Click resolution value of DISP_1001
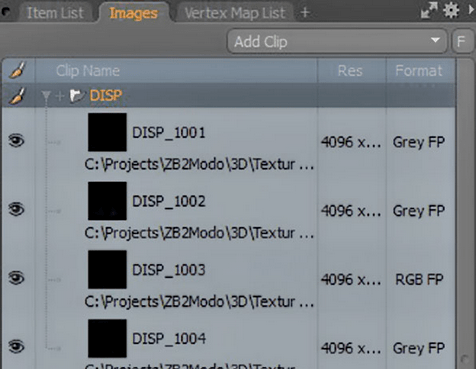476x369 pixels. 351,142
